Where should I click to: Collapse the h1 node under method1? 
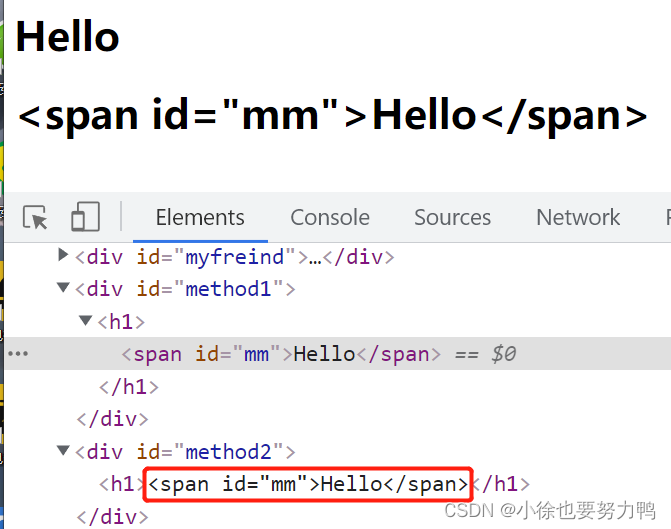(86, 320)
